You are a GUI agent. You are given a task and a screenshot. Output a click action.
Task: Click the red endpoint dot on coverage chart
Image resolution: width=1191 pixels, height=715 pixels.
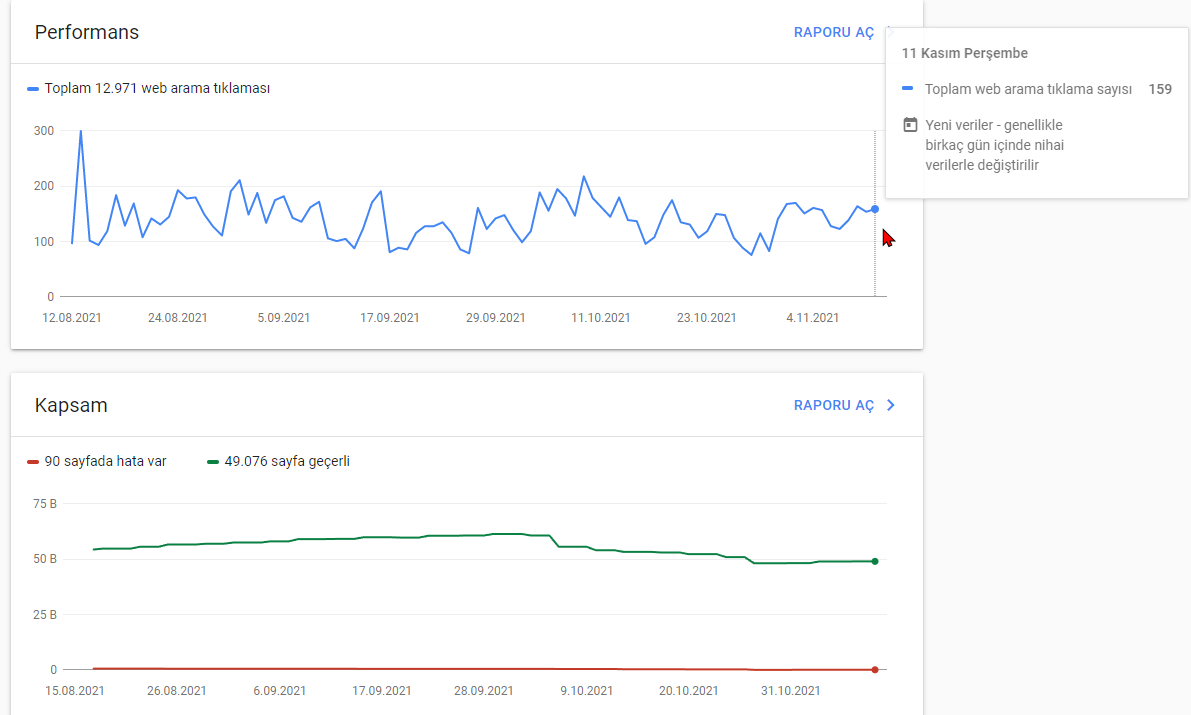click(x=875, y=669)
